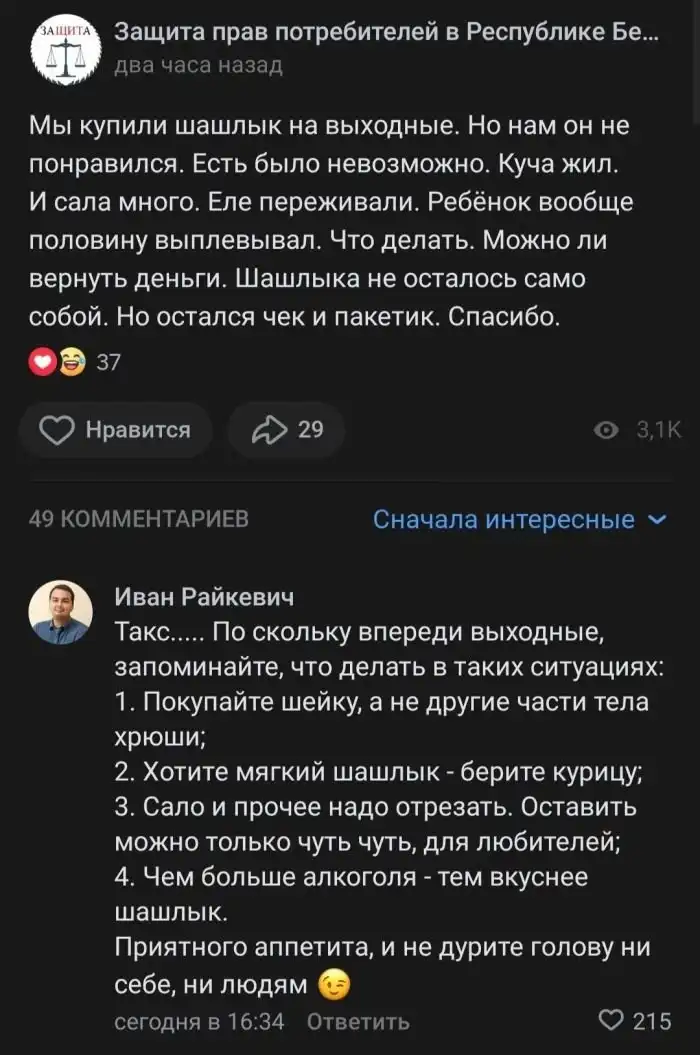This screenshot has height=1055, width=700.
Task: Click the laughing face reaction emoji
Action: [72, 362]
